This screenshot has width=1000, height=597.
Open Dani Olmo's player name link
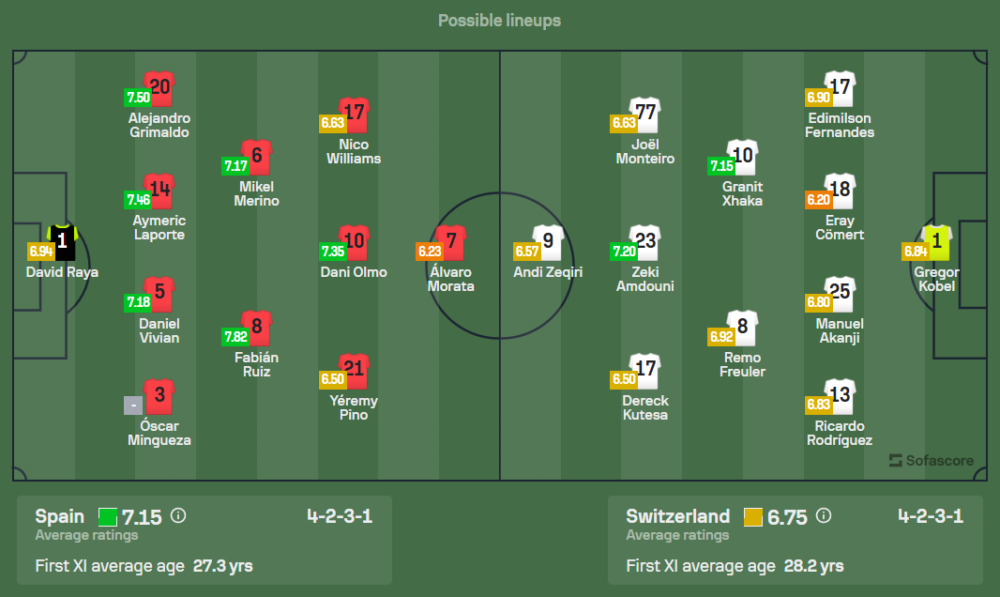pos(353,272)
